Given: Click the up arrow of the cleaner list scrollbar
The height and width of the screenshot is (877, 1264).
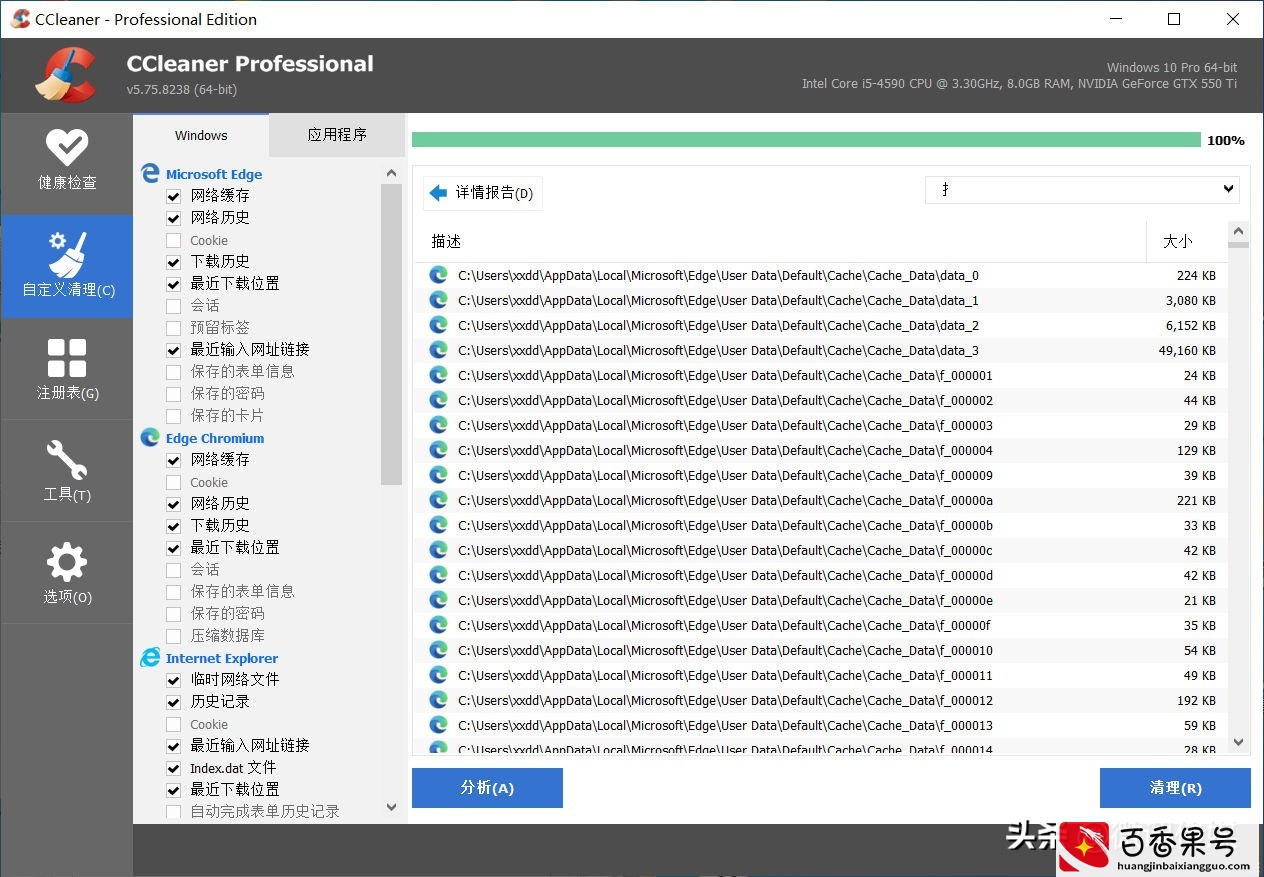Looking at the screenshot, I should click(x=391, y=173).
